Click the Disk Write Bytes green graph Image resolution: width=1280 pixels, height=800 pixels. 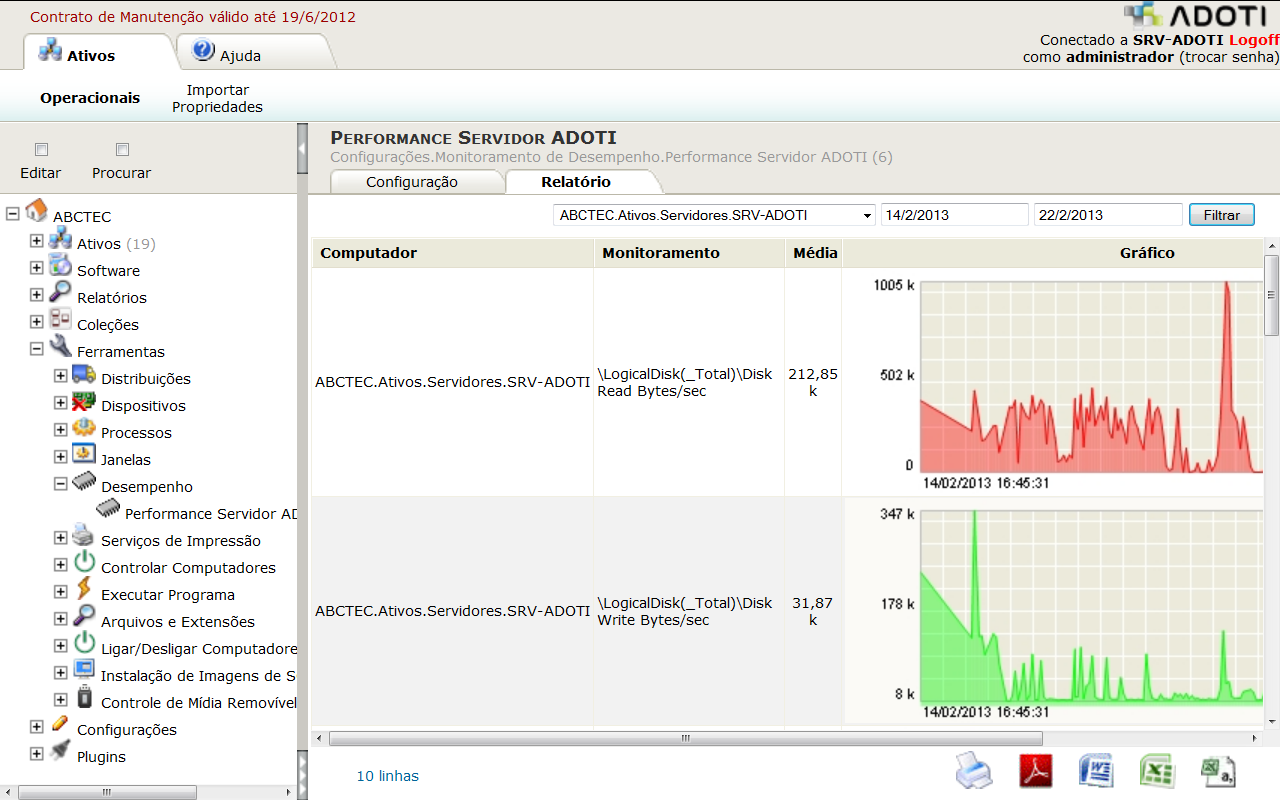[1092, 606]
